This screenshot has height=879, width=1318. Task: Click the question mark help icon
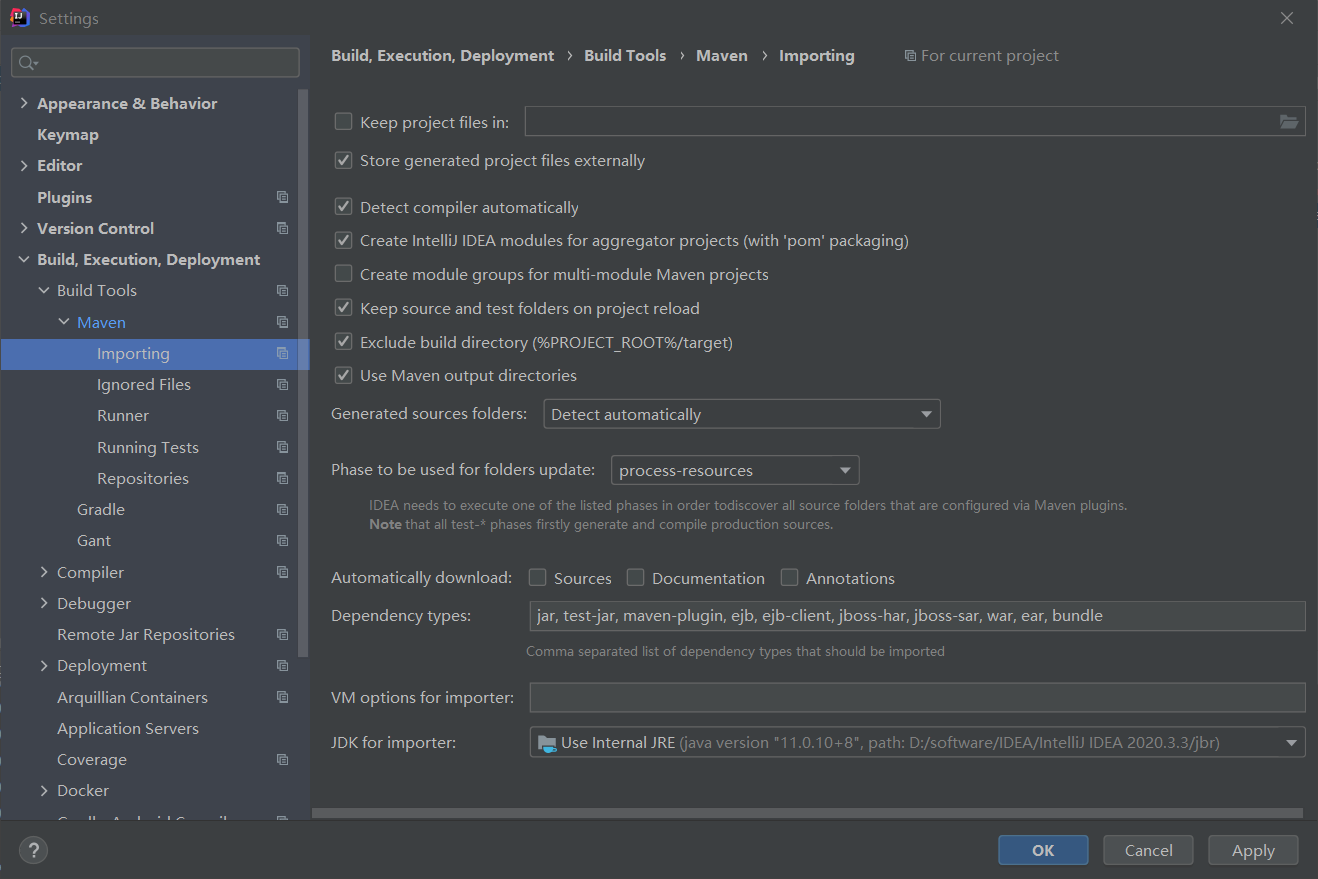[33, 850]
